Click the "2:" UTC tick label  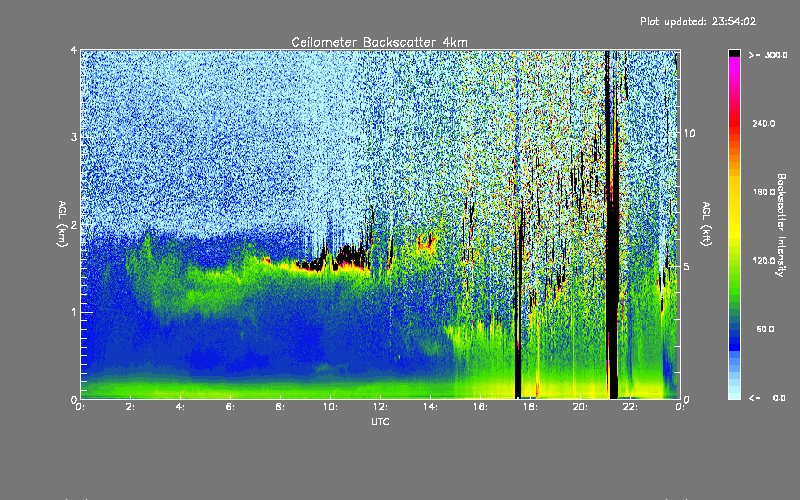pyautogui.click(x=131, y=407)
